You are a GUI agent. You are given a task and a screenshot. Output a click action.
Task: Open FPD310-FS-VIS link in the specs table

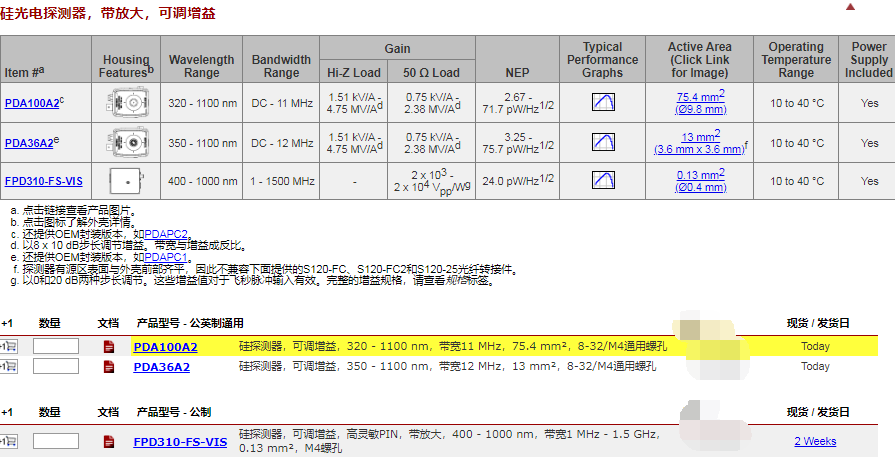44,182
